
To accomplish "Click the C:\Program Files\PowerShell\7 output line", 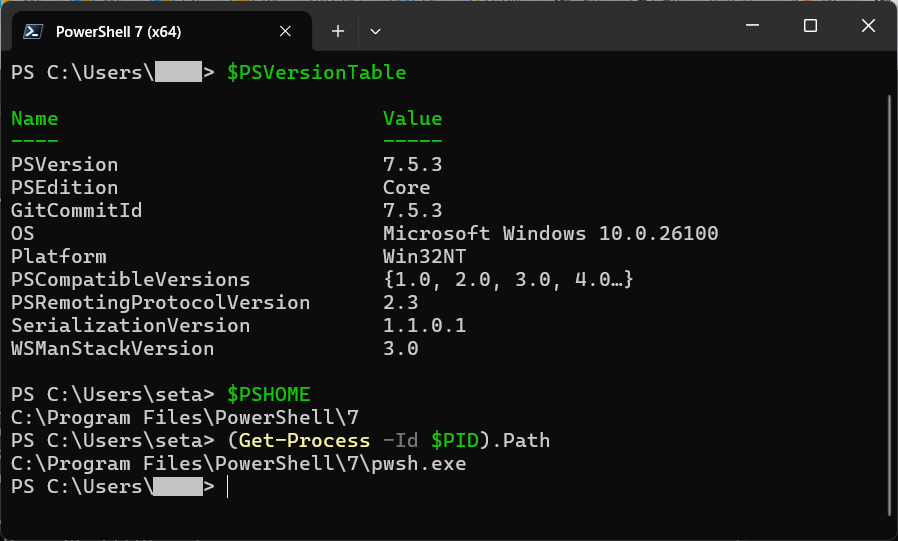I will [x=185, y=418].
